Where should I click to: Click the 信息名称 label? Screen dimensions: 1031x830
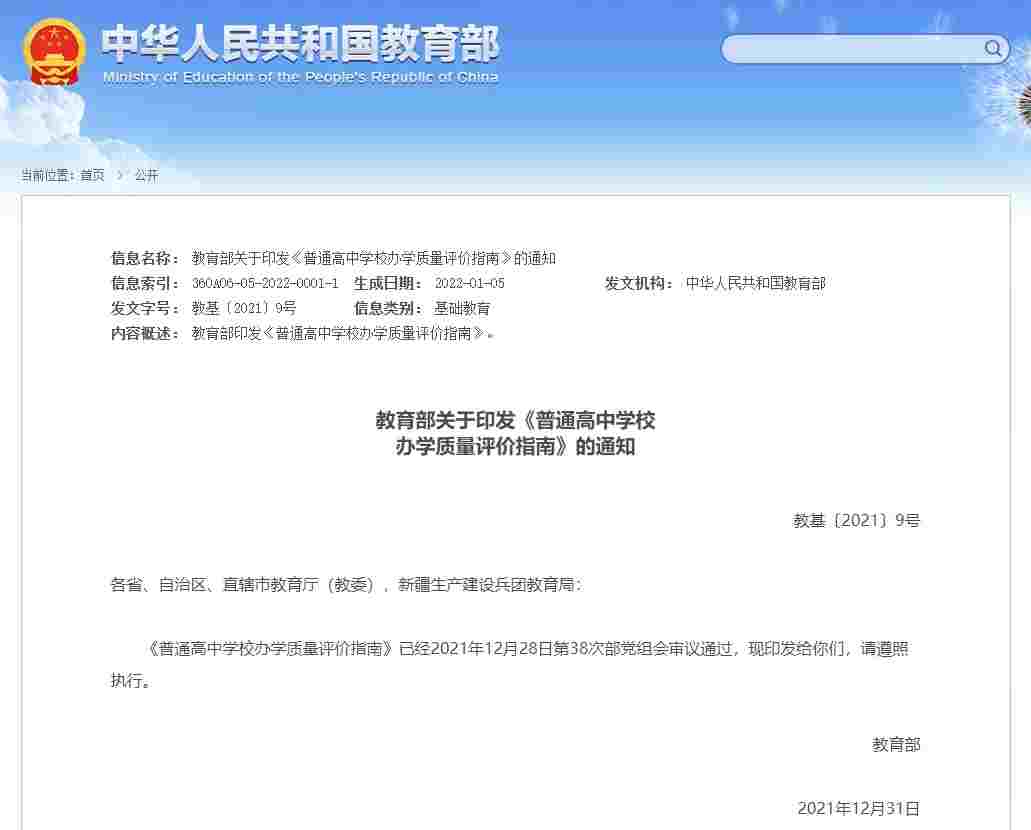pyautogui.click(x=145, y=258)
